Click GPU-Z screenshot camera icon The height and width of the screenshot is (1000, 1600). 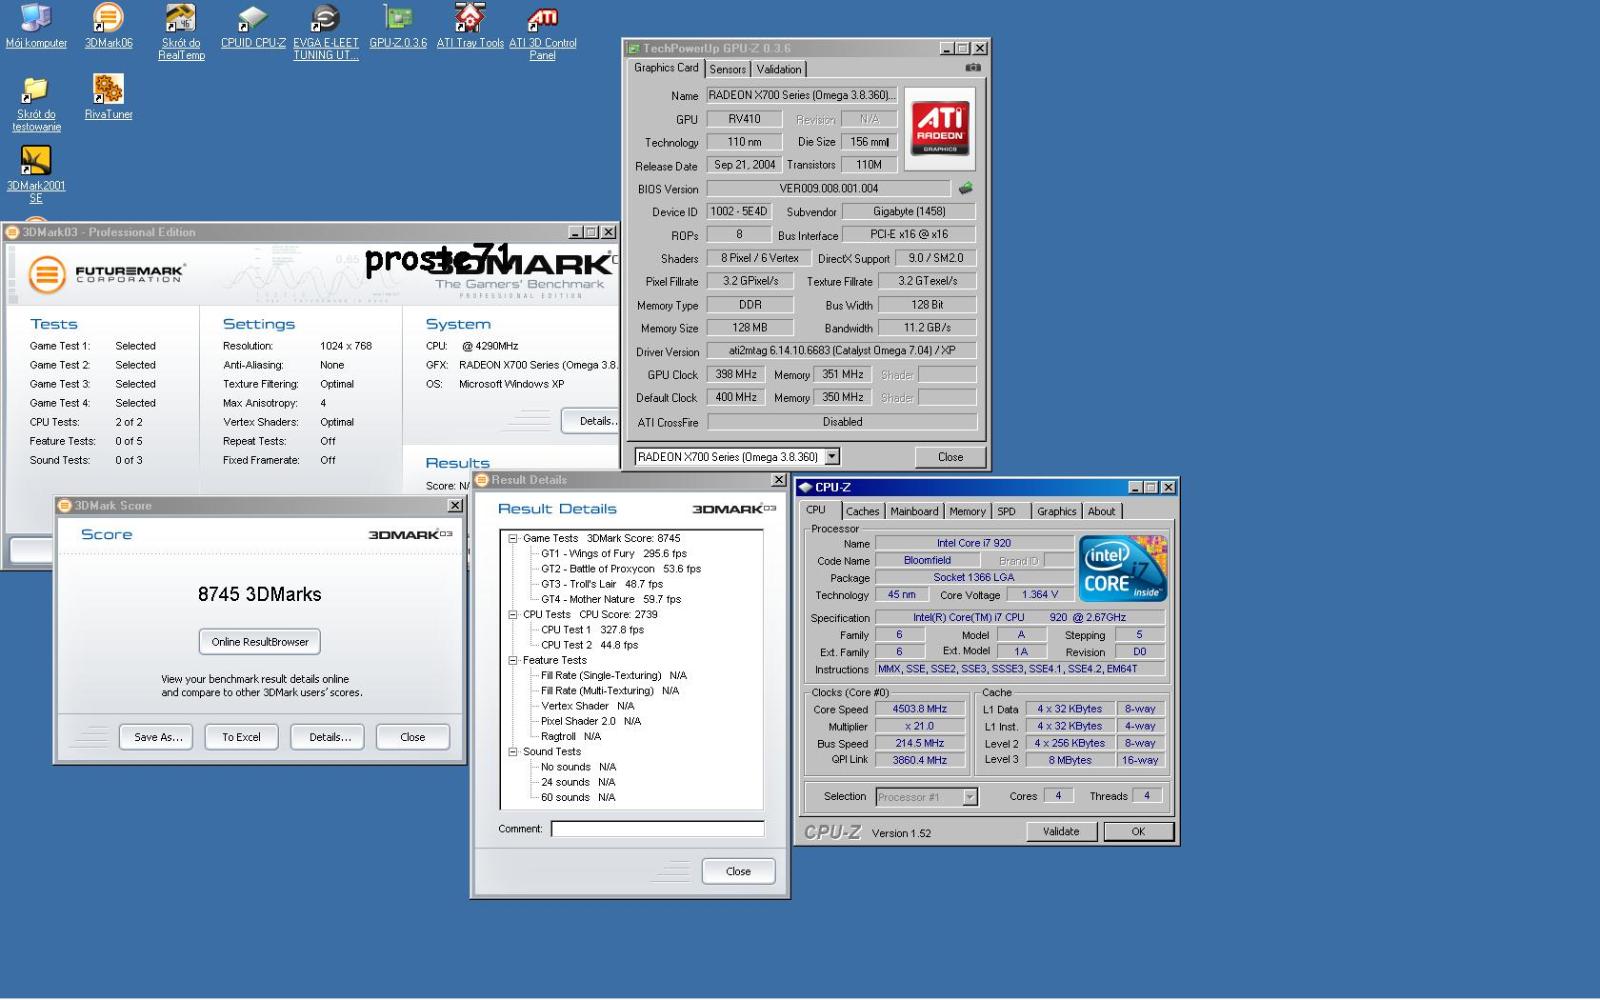[x=972, y=68]
